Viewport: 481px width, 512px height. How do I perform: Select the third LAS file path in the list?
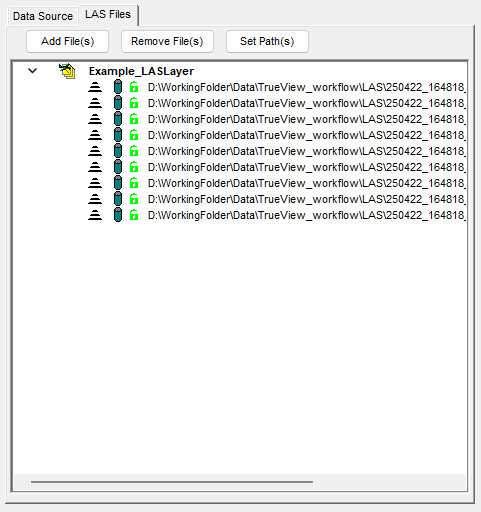coord(307,119)
